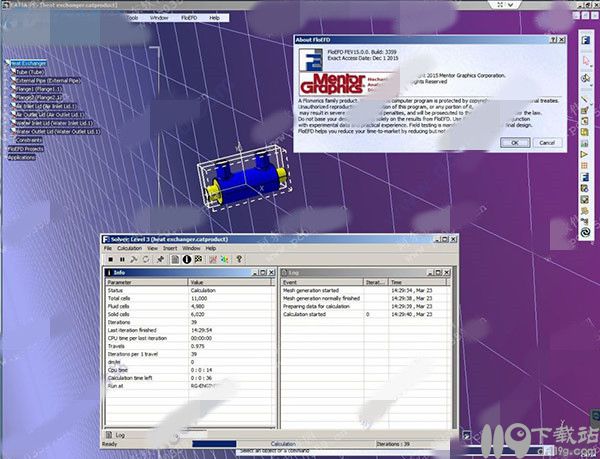This screenshot has height=459, width=600.
Task: Click the 'Fluid cells' parameter row
Action: point(190,306)
